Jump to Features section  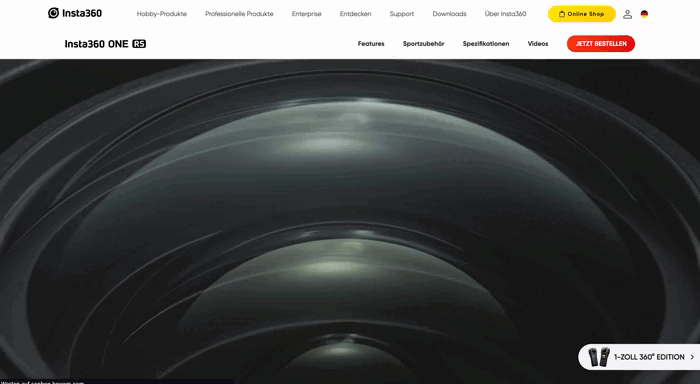[x=371, y=44]
